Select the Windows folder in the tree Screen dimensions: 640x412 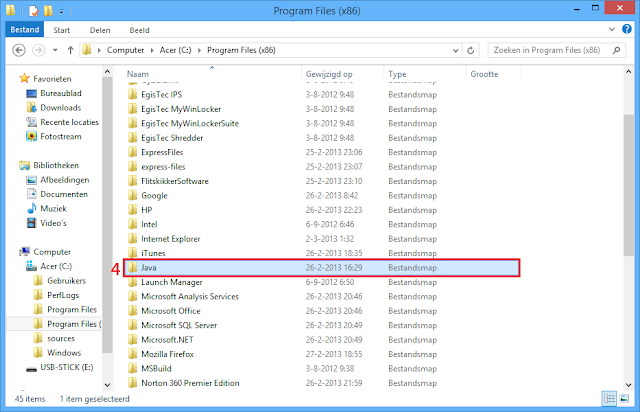(x=64, y=353)
